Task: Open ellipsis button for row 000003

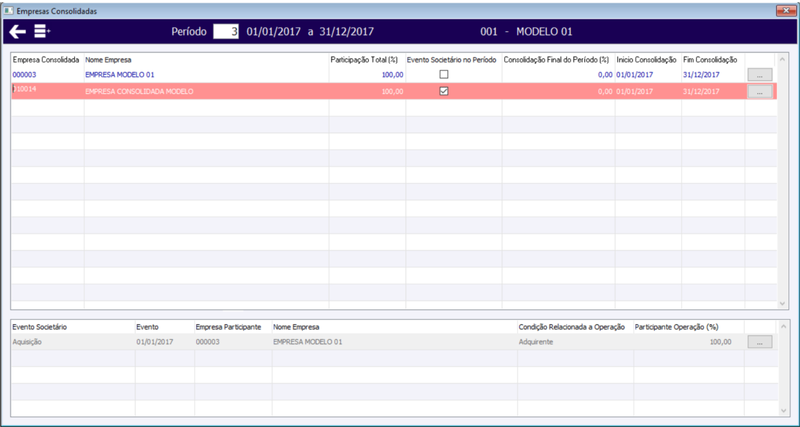Action: [x=760, y=75]
